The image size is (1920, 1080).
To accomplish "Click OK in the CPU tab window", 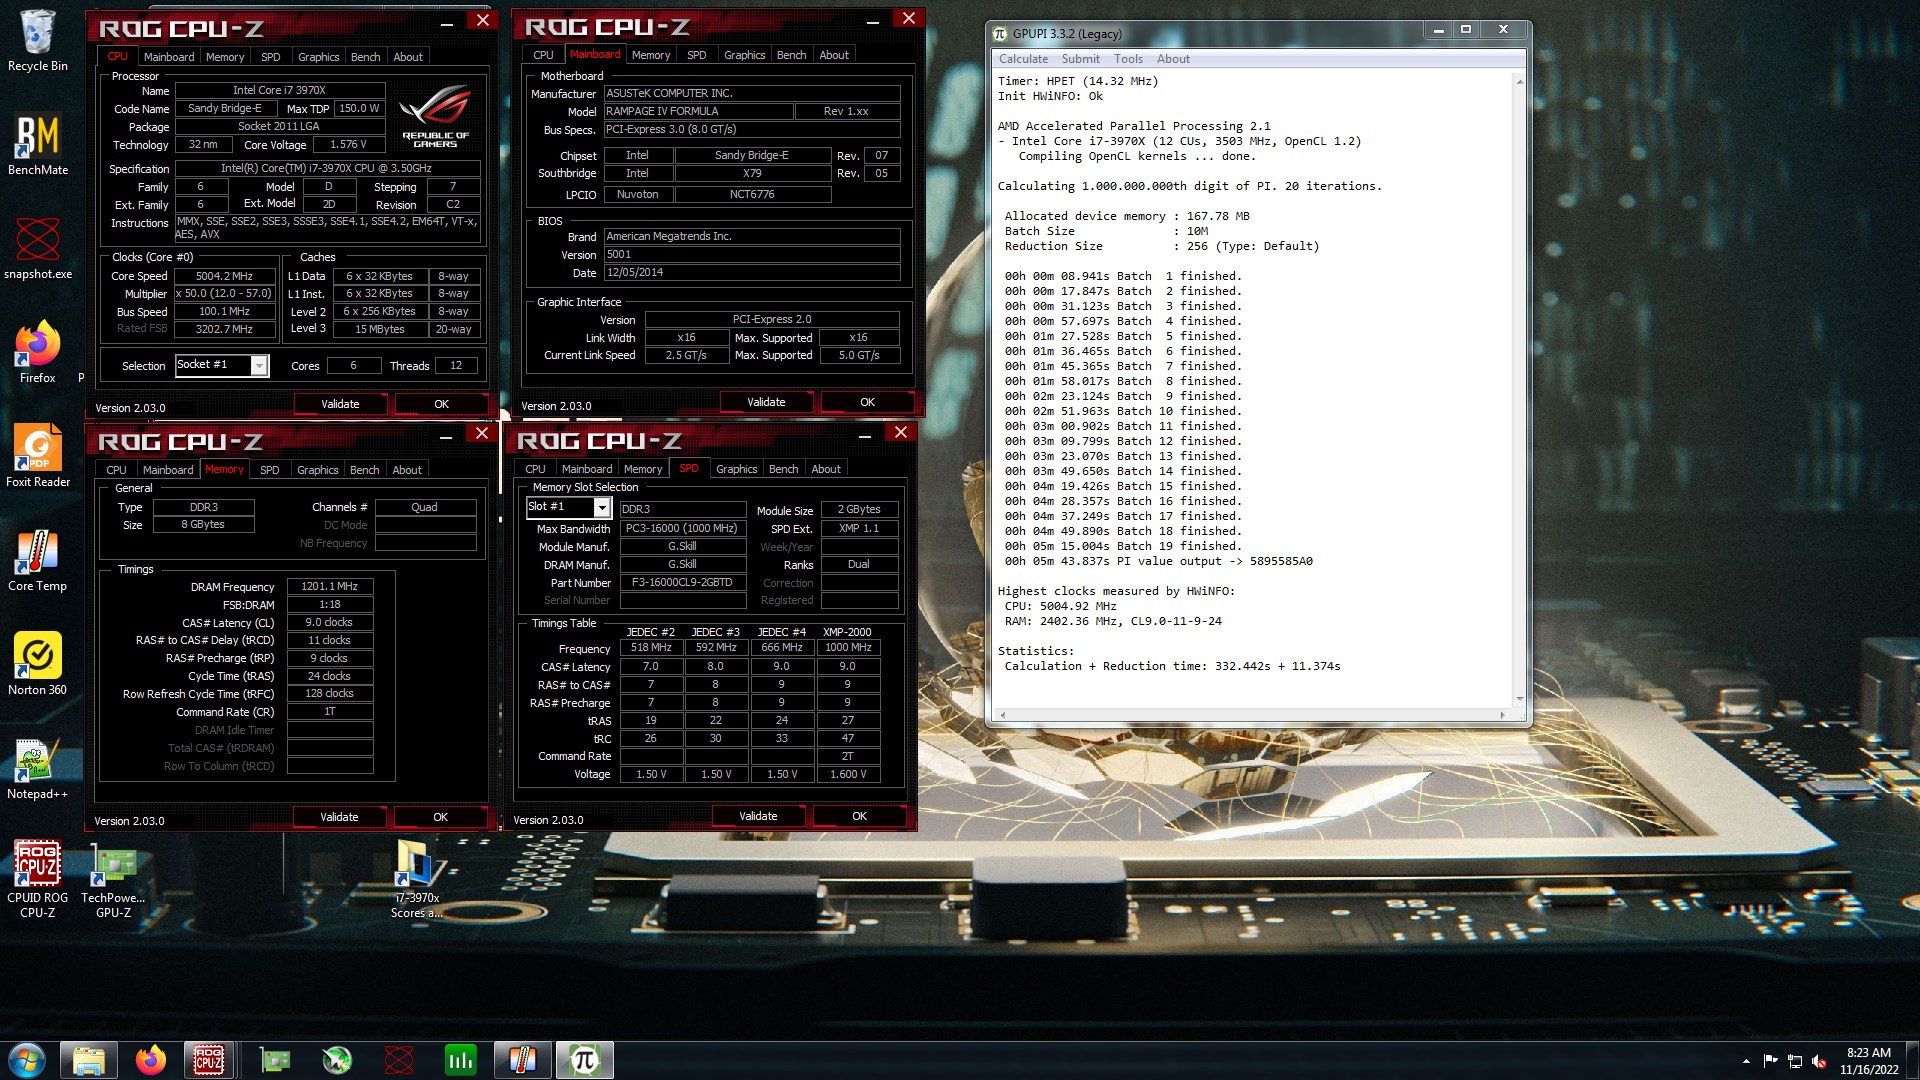I will pyautogui.click(x=441, y=404).
